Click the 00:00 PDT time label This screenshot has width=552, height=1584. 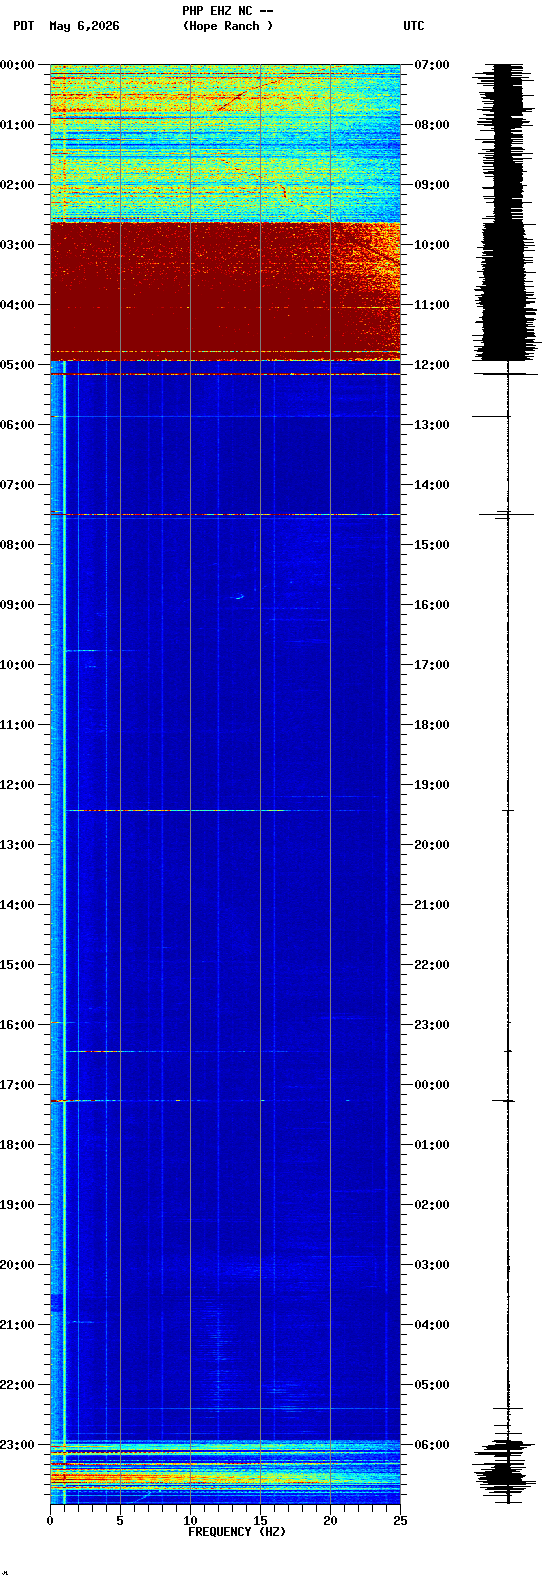click(17, 65)
